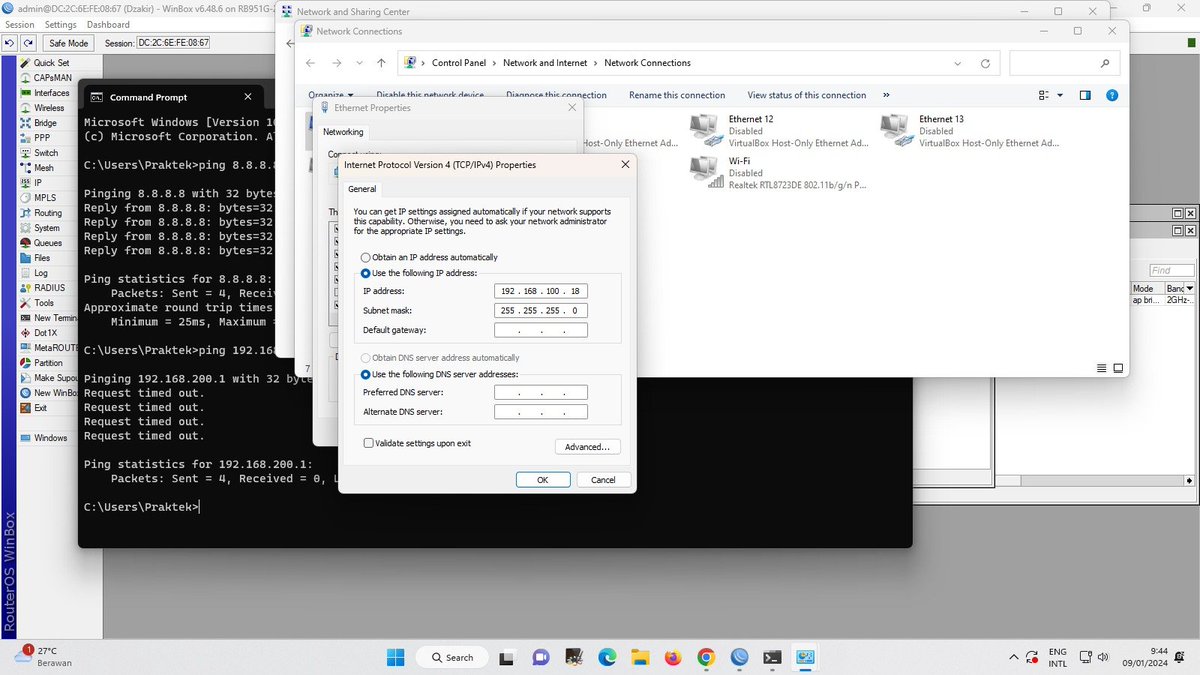Click WinBox redo arrow button

[29, 43]
